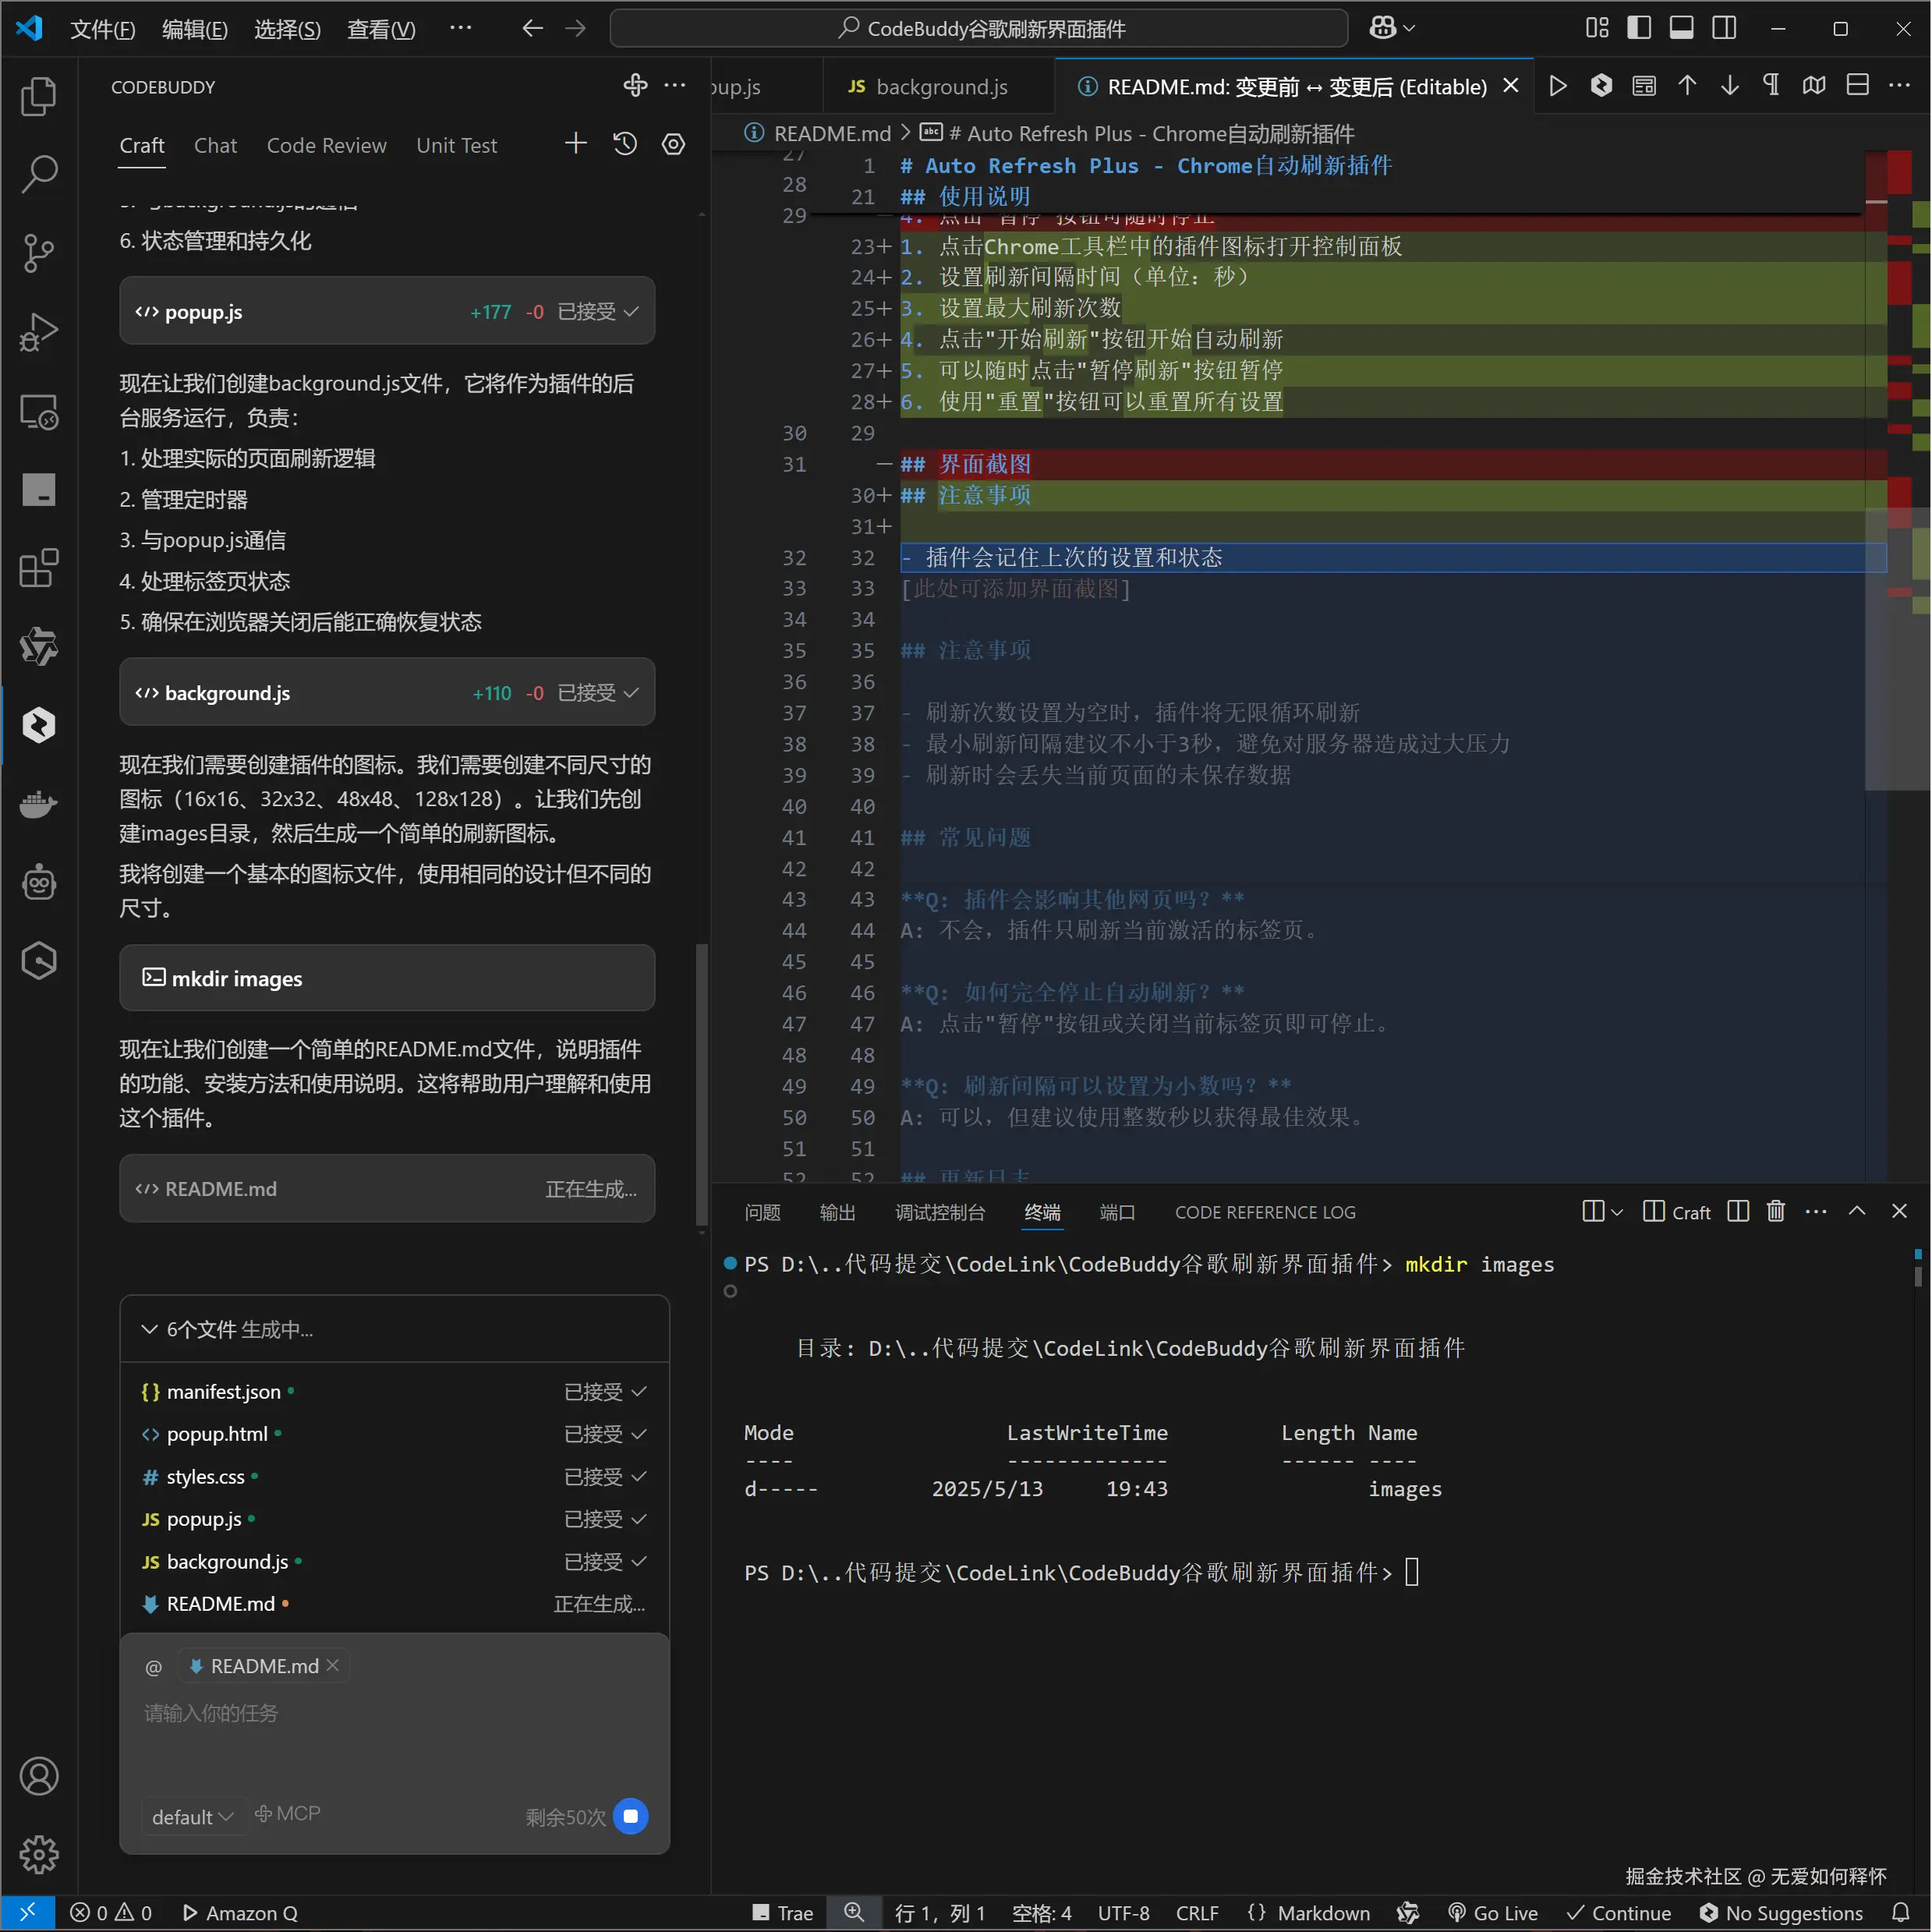
Task: Start a new chat with plus icon
Action: tap(576, 144)
